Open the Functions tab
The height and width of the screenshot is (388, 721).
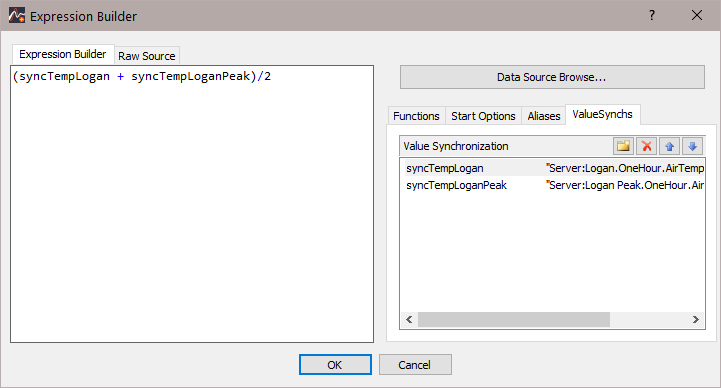(x=416, y=116)
